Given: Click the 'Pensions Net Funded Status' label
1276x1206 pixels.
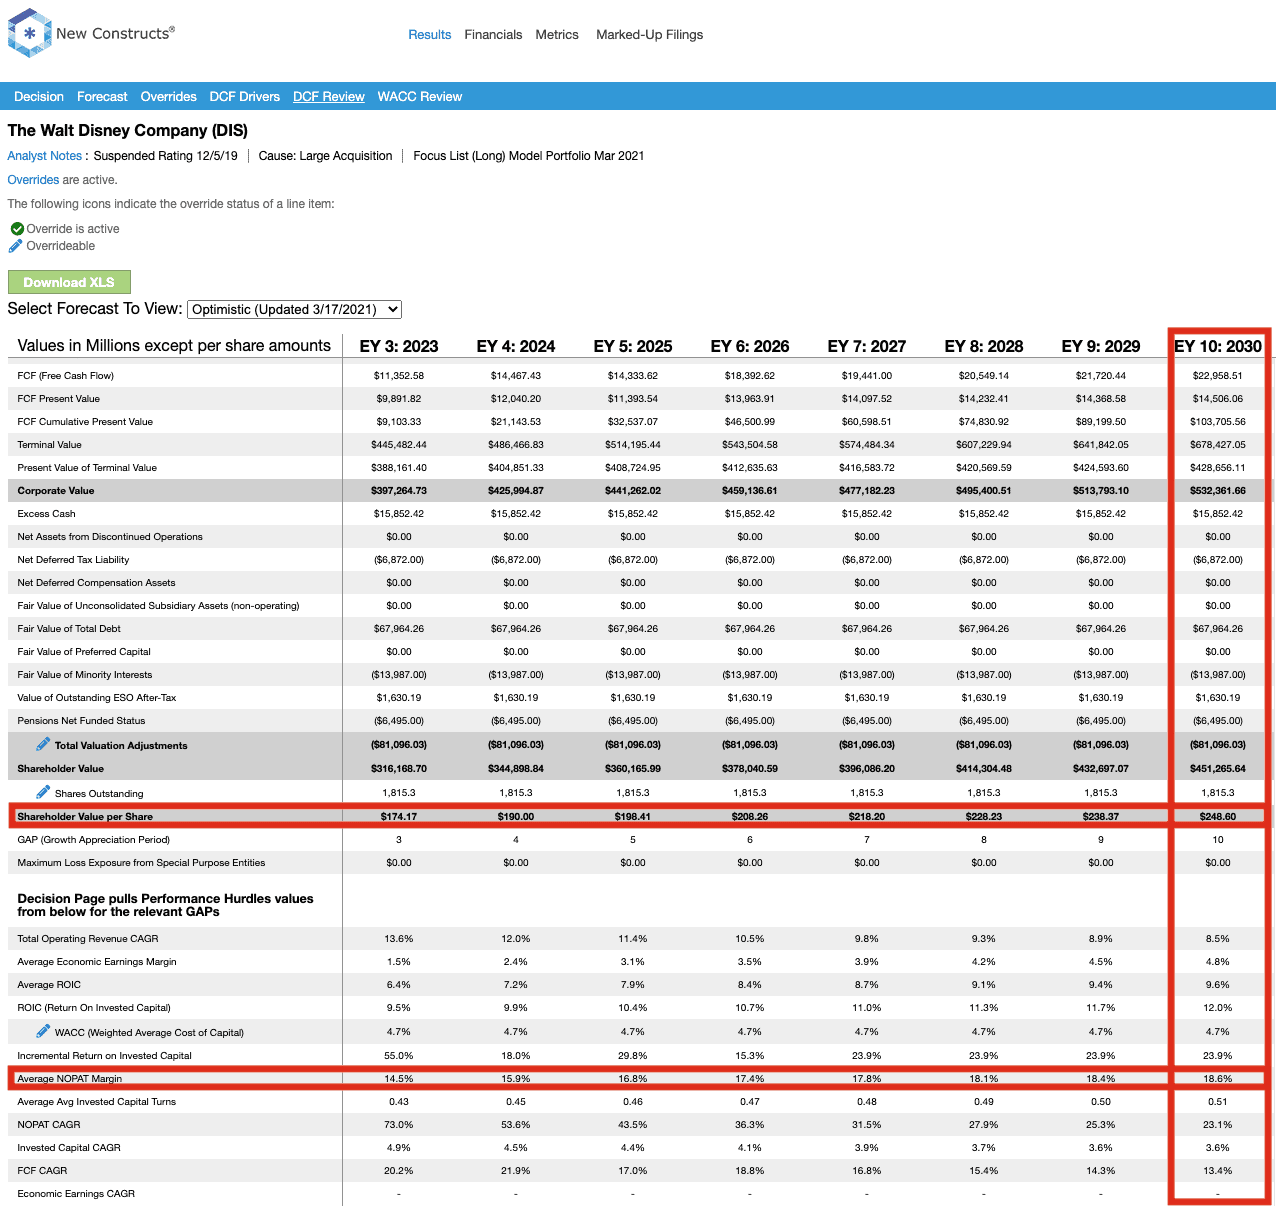Looking at the screenshot, I should click(x=81, y=721).
